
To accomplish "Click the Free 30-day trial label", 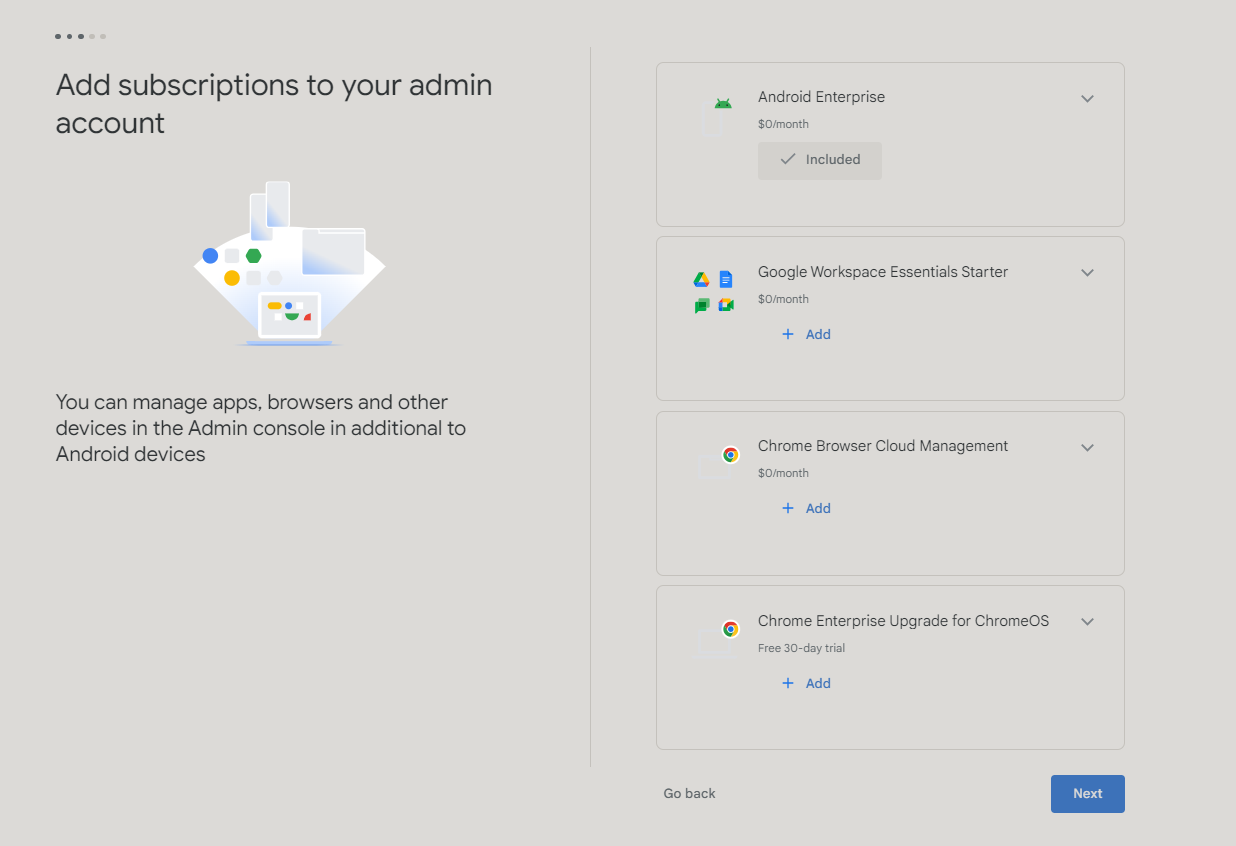I will [801, 648].
